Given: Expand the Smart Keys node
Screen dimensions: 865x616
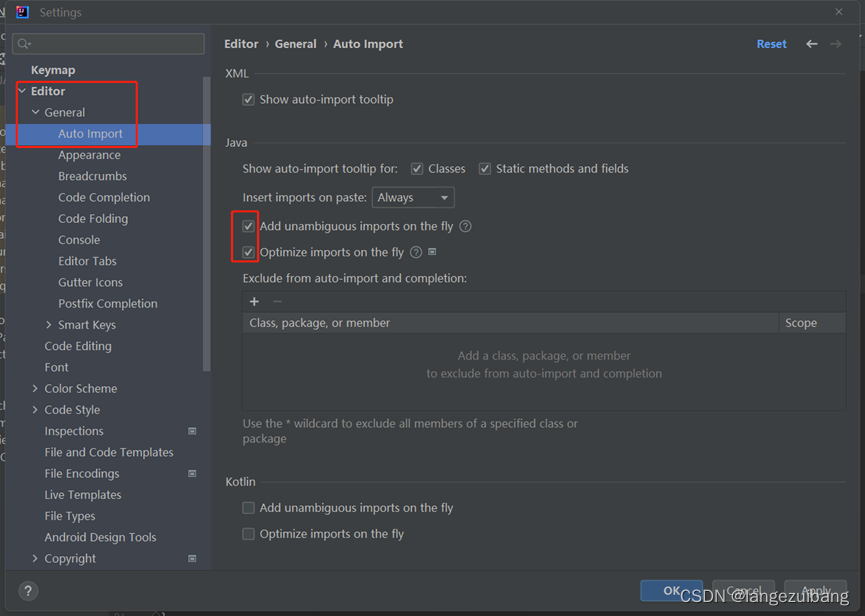Looking at the screenshot, I should click(x=49, y=325).
